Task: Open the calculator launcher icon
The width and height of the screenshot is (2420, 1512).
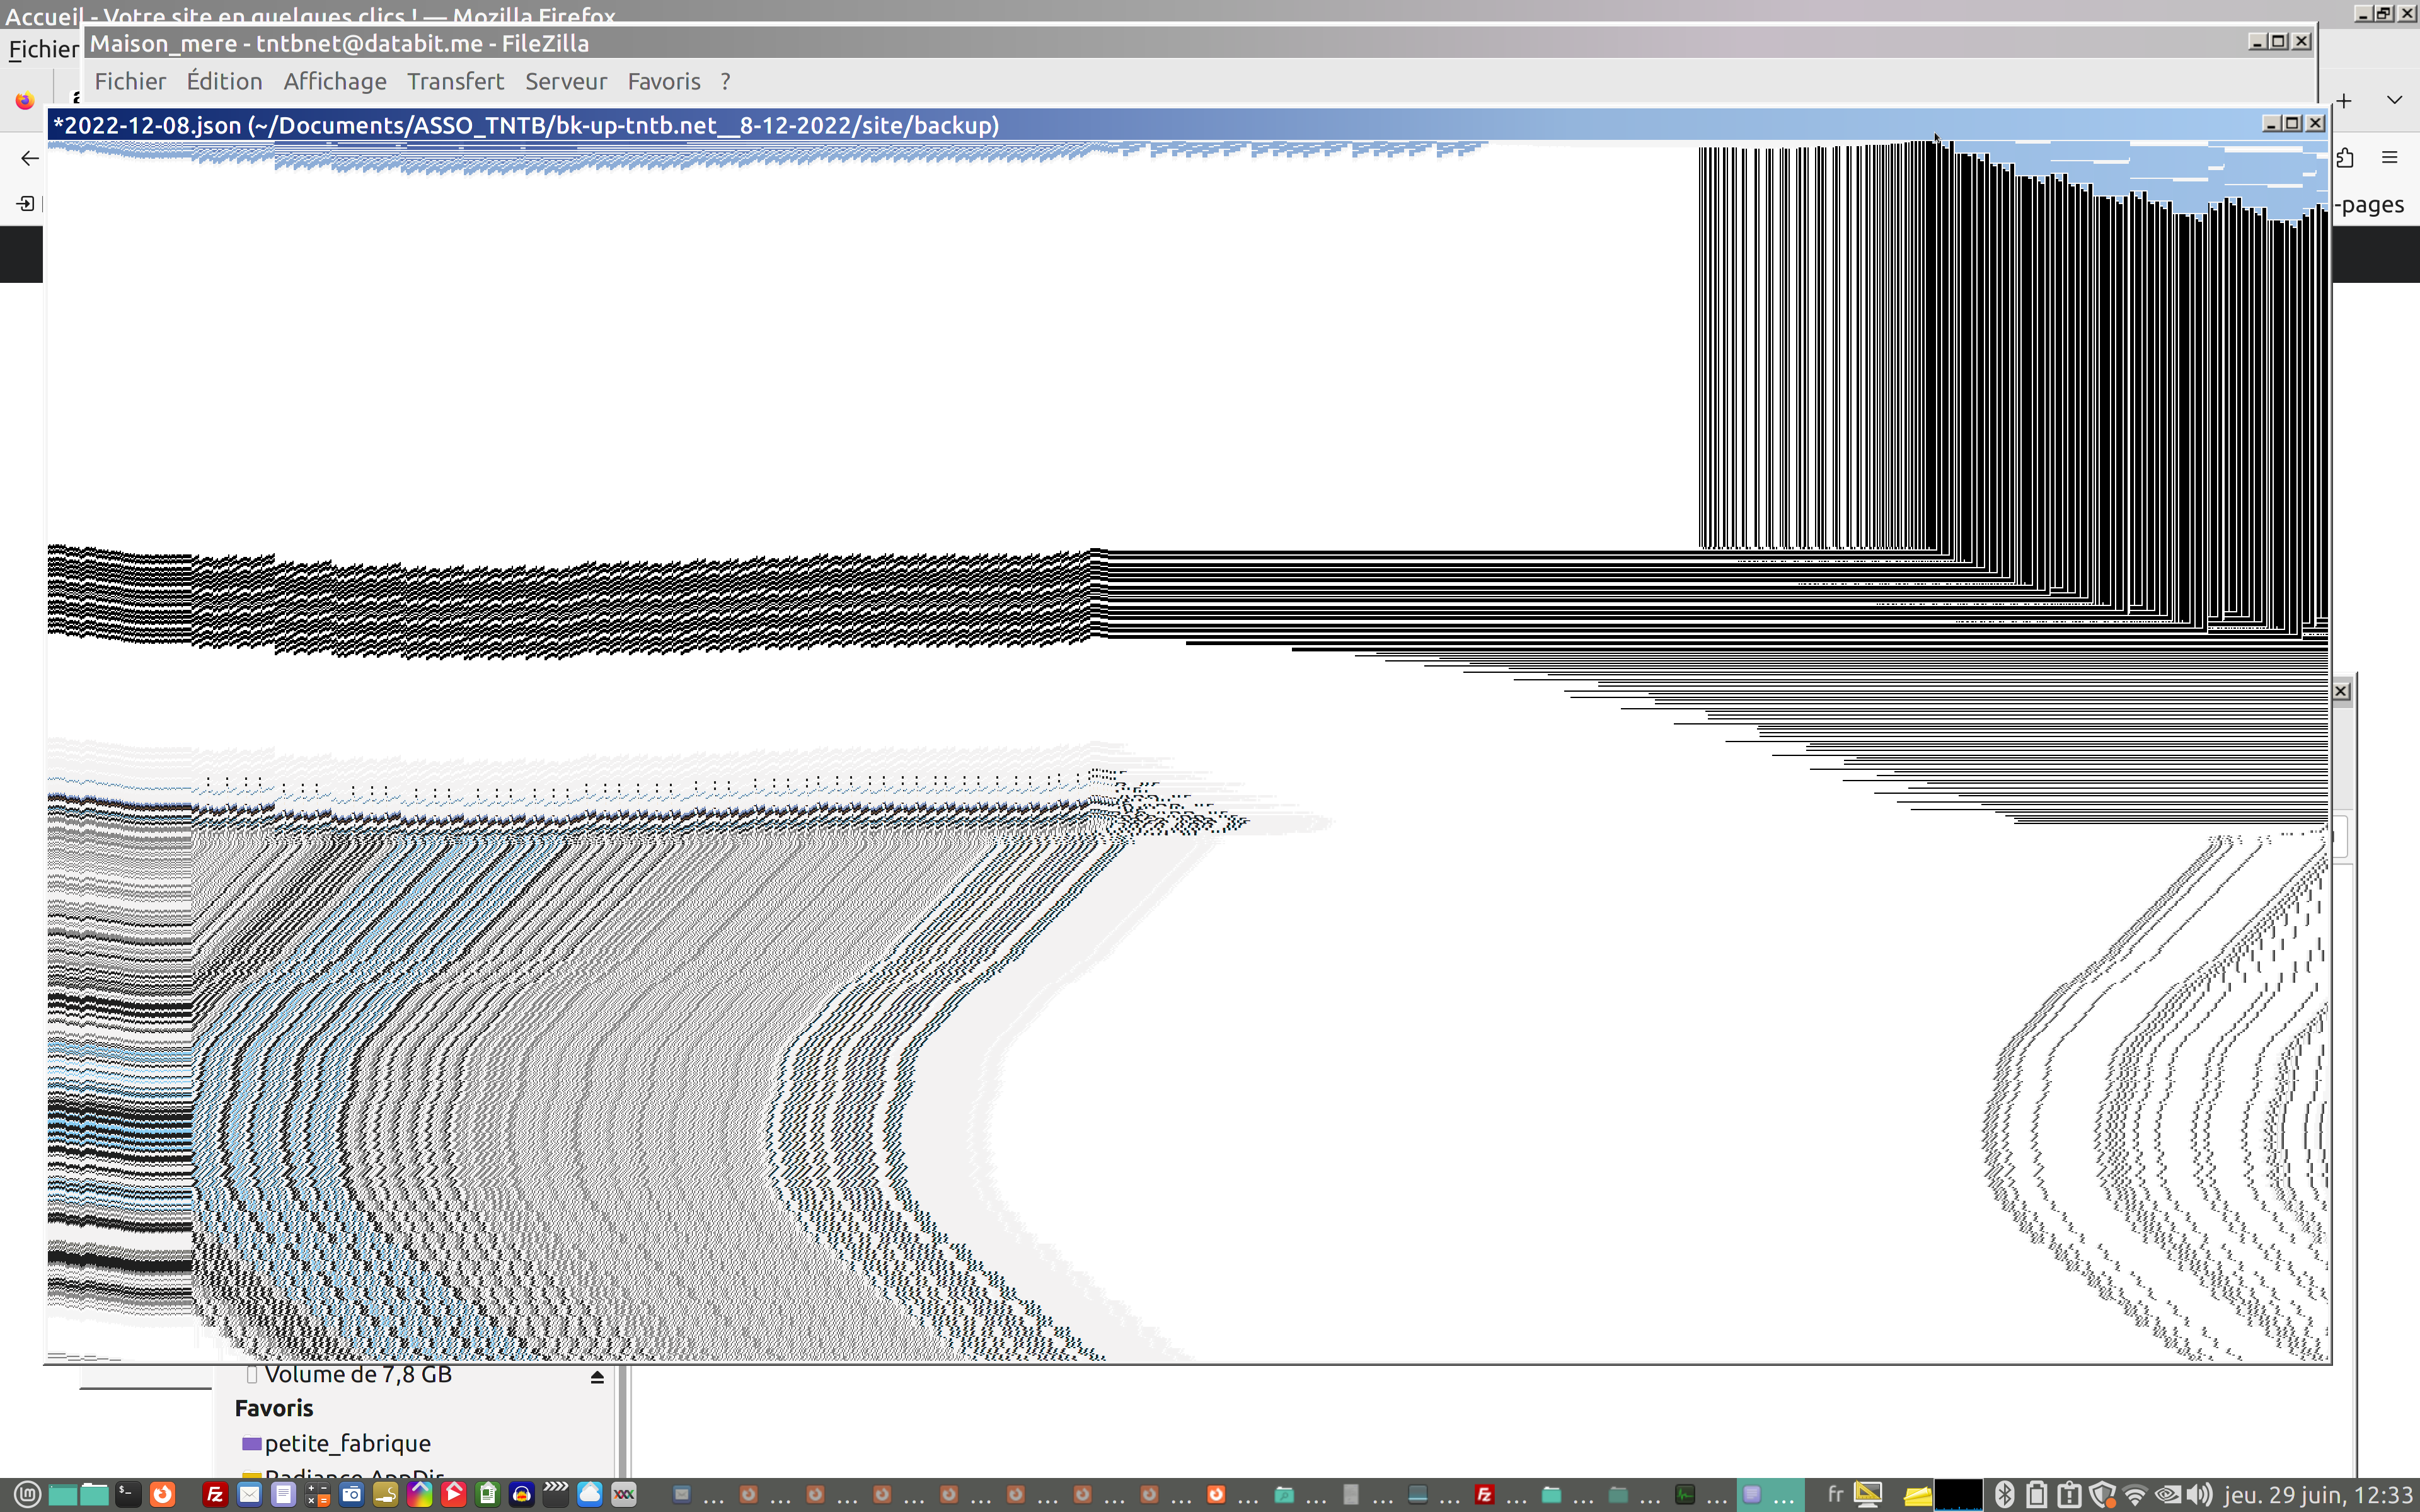Action: (318, 1495)
